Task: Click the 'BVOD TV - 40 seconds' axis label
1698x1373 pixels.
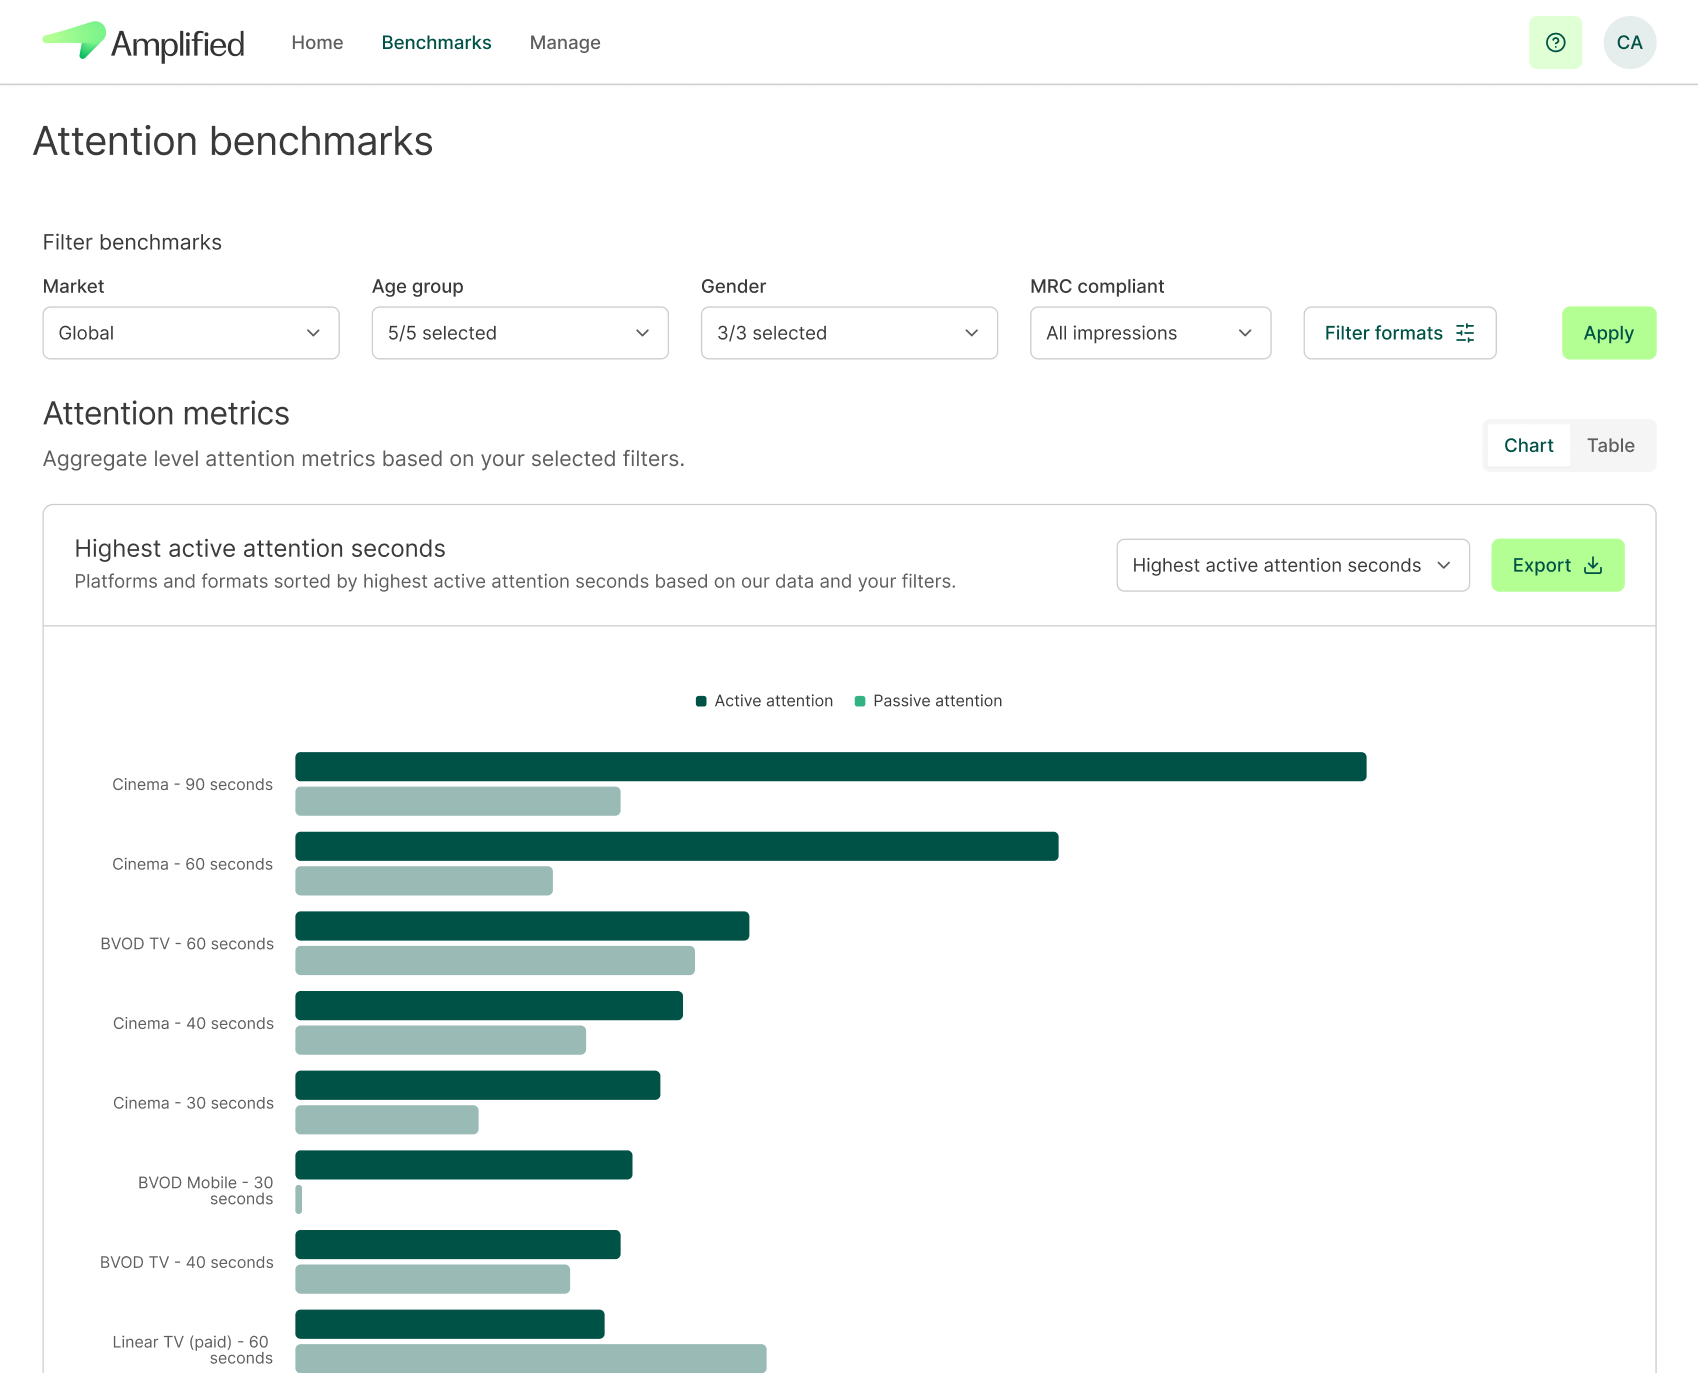Action: 187,1262
